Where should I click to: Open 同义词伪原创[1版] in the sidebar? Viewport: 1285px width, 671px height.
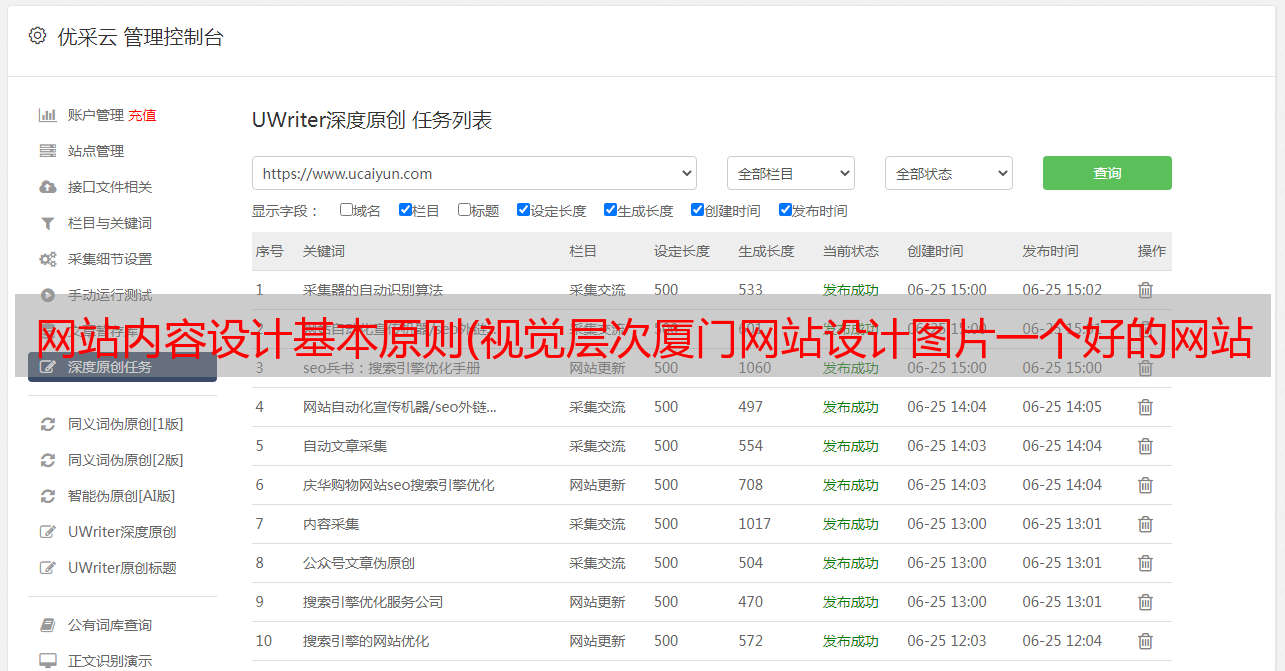pyautogui.click(x=125, y=424)
